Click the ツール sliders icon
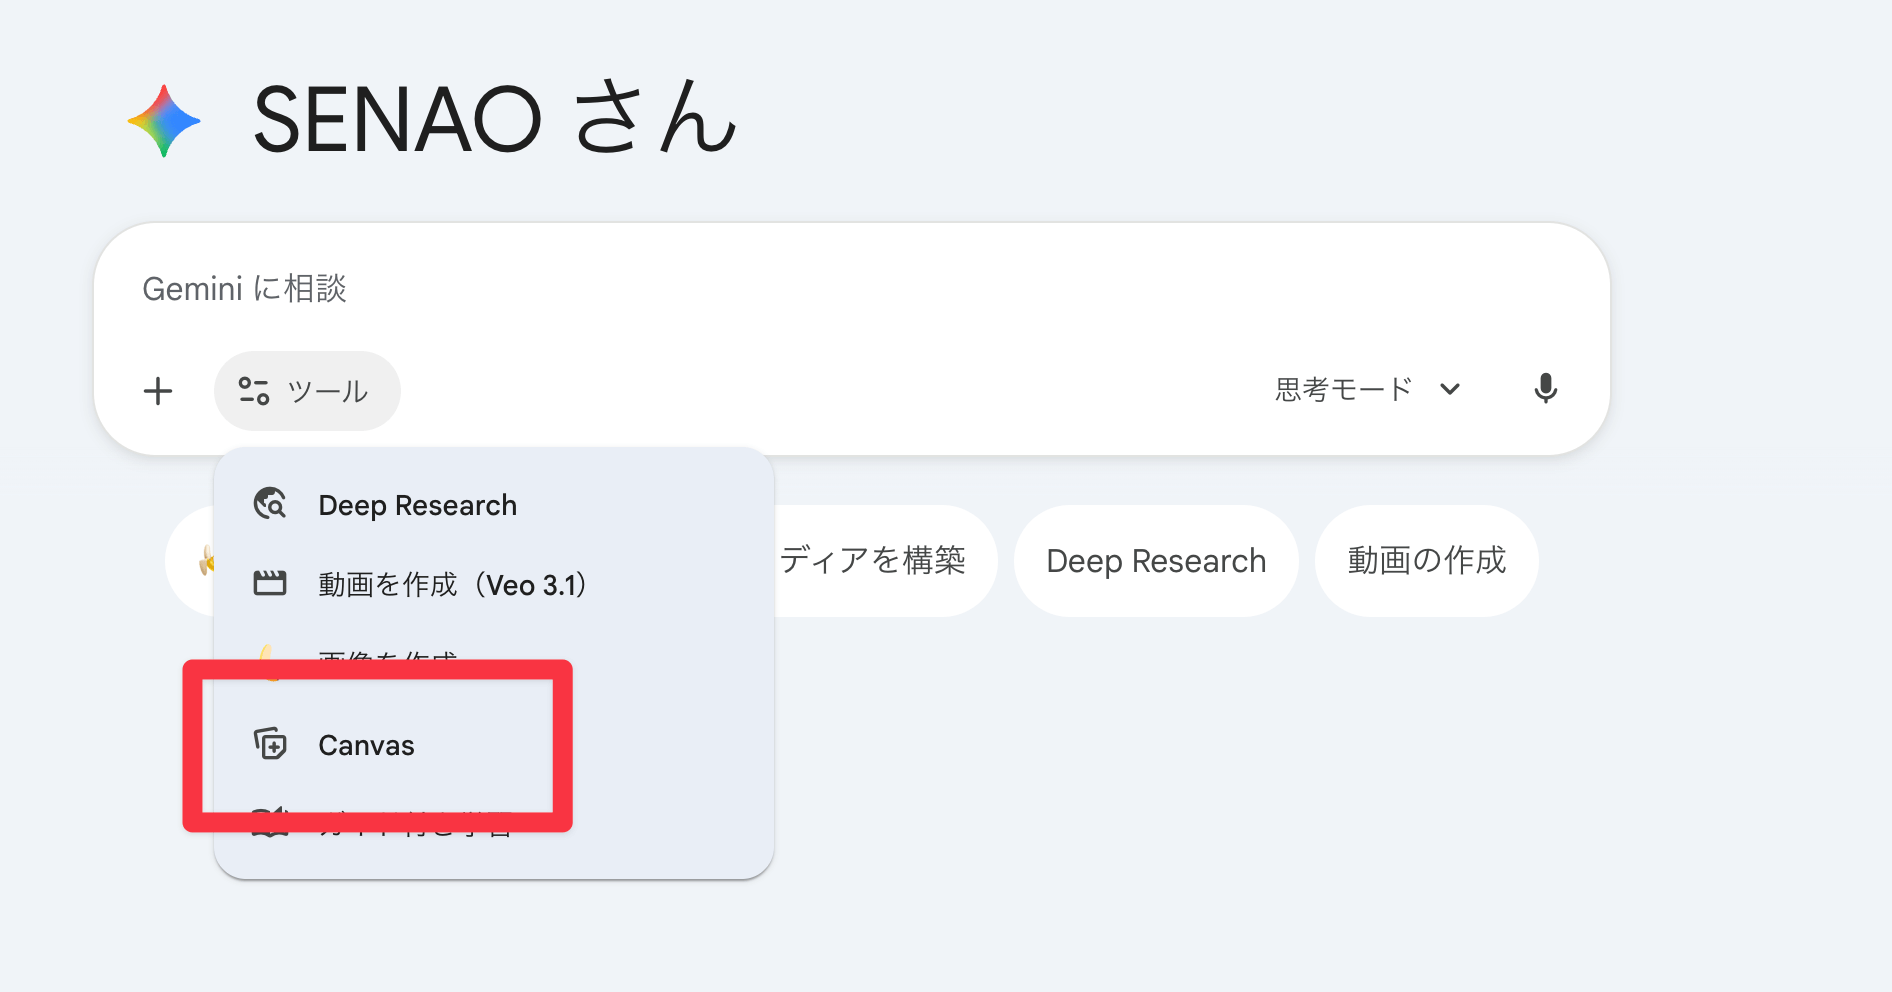This screenshot has width=1892, height=992. click(255, 390)
